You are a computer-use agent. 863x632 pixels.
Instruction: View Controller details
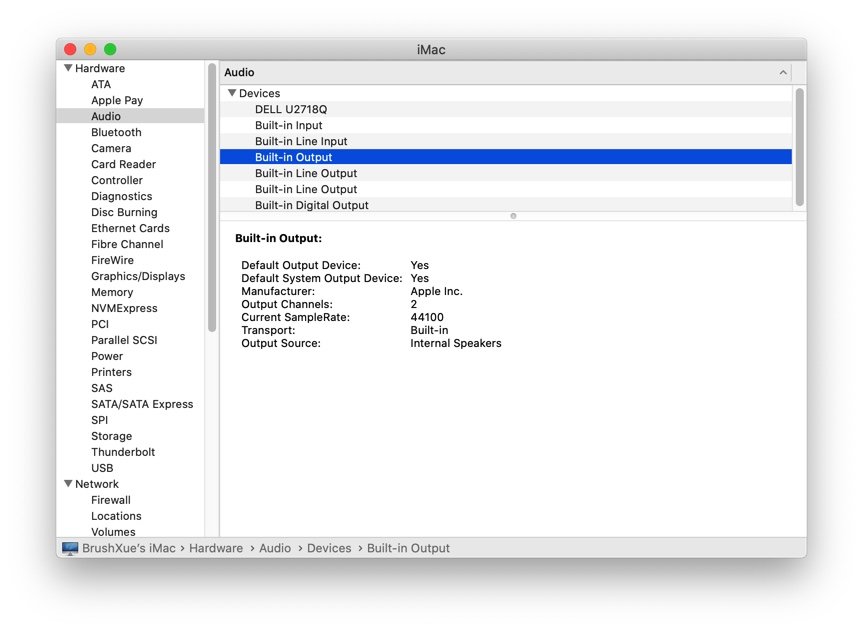(x=117, y=180)
